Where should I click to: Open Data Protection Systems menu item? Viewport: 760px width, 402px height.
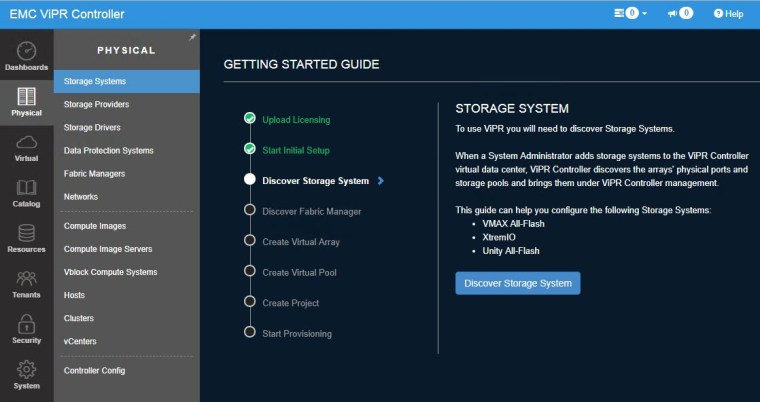[127, 151]
